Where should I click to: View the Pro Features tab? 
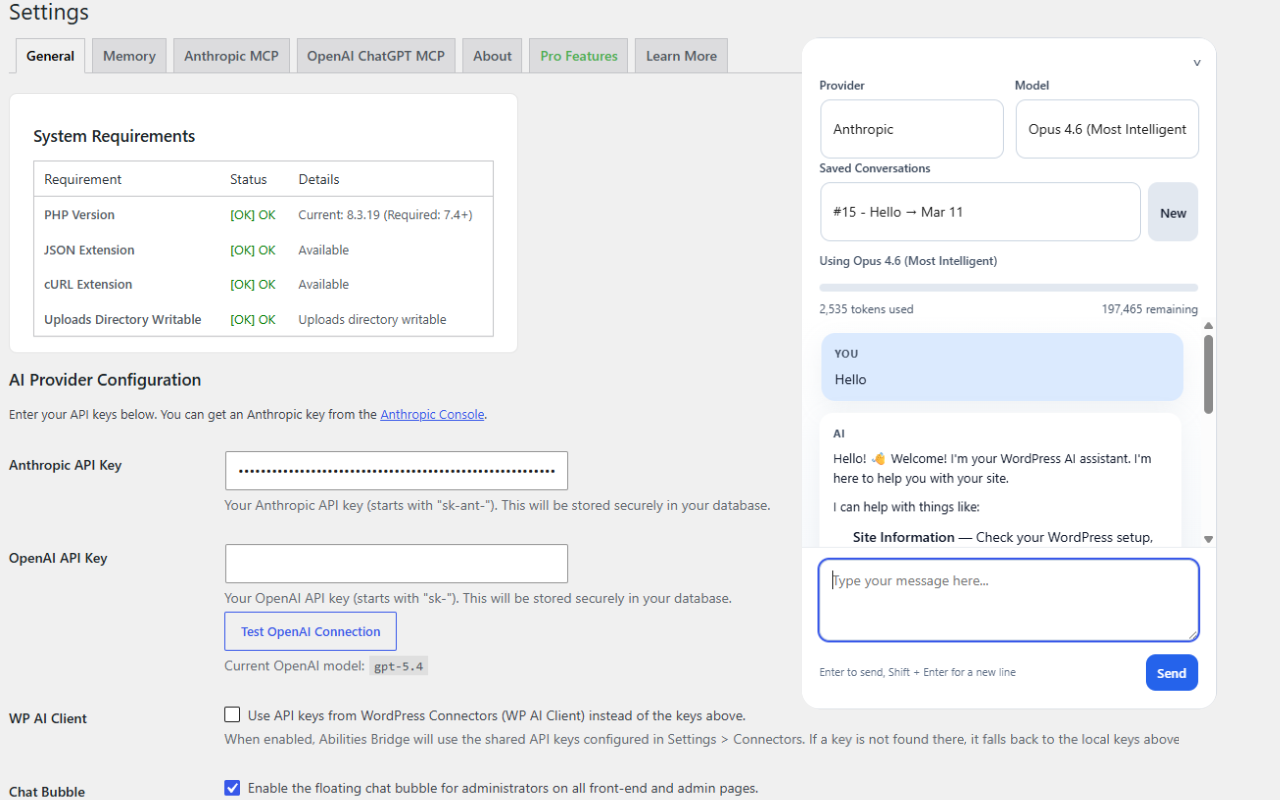(x=579, y=56)
